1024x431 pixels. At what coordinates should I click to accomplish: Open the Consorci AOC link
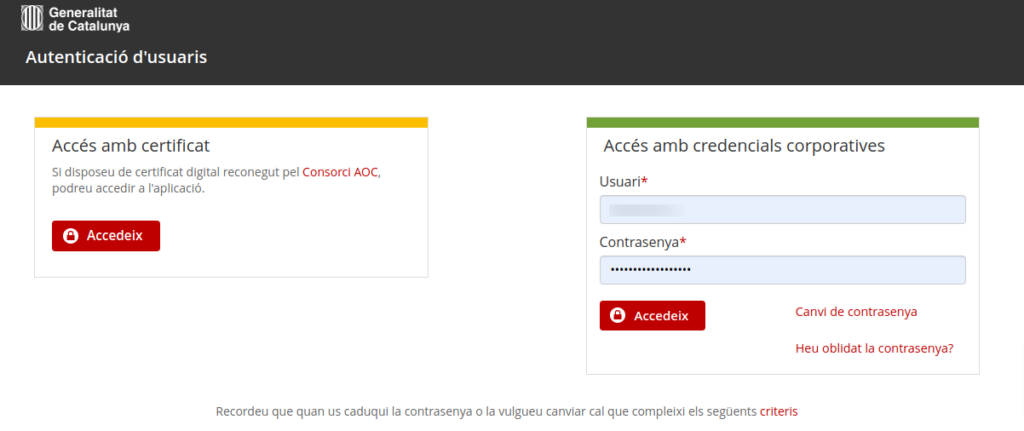pyautogui.click(x=340, y=172)
